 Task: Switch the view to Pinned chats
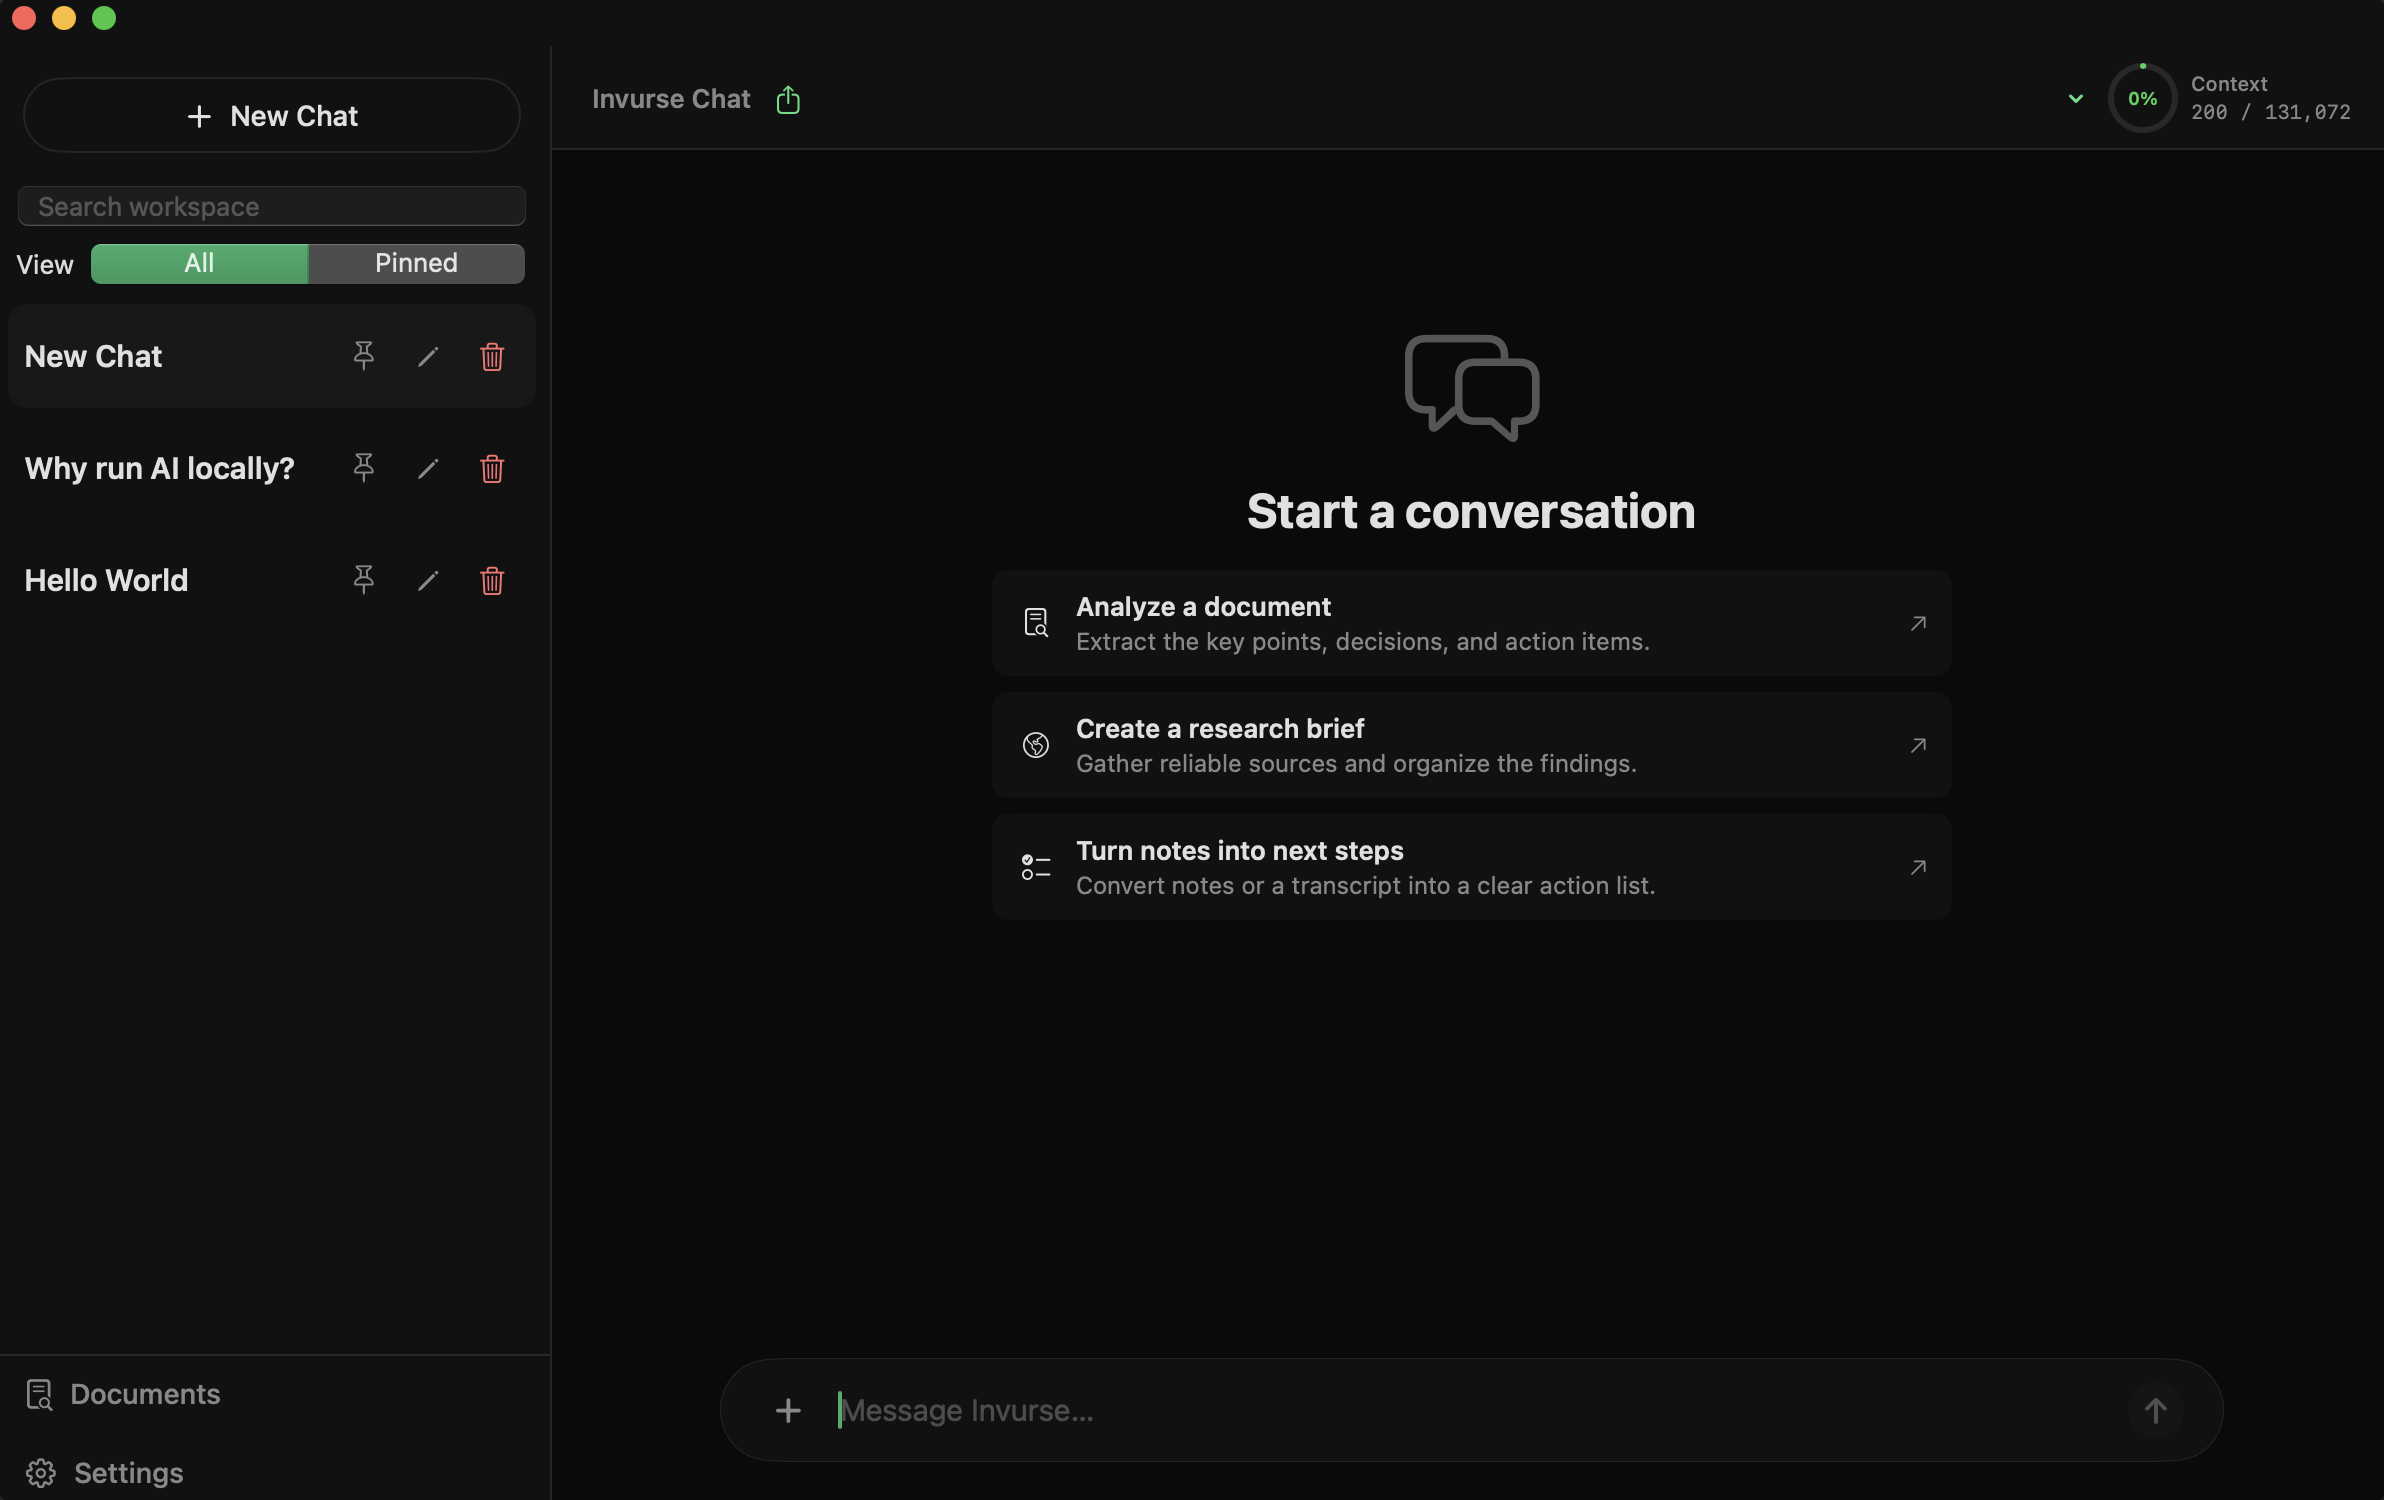coord(416,263)
